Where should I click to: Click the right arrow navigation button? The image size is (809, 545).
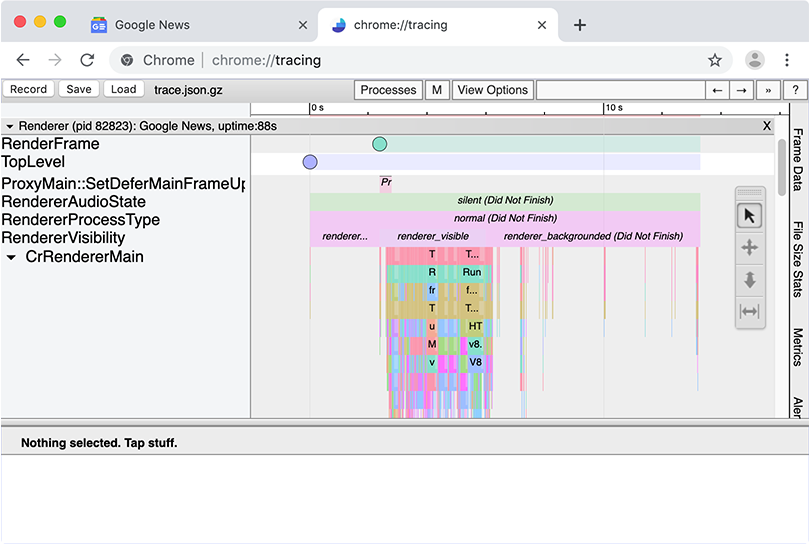[x=741, y=90]
